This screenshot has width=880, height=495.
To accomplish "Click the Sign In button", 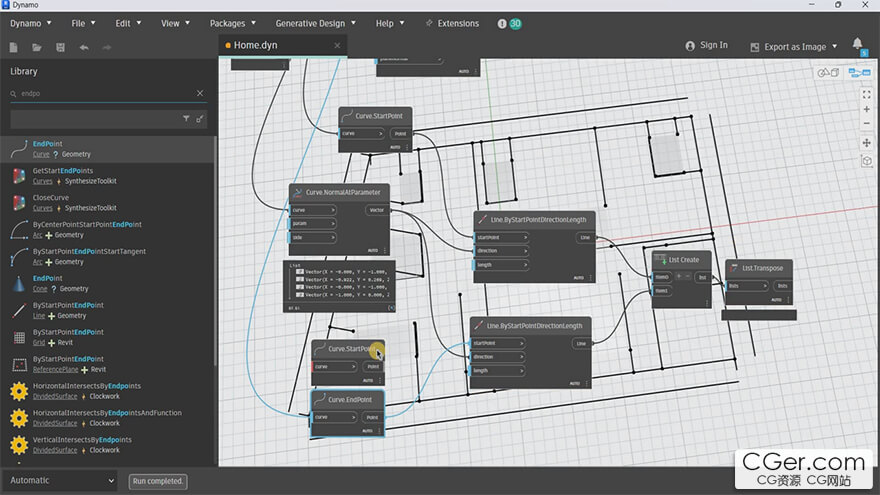I will [707, 45].
